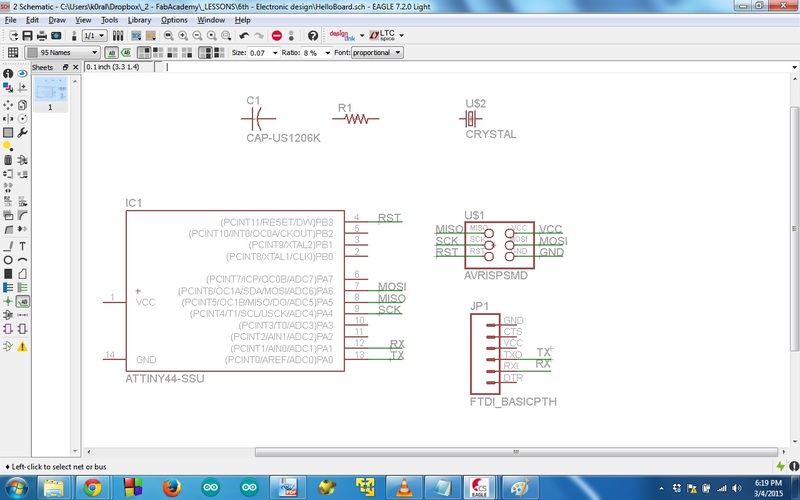800x500 pixels.
Task: Open the Help question mark icon
Action: [313, 36]
